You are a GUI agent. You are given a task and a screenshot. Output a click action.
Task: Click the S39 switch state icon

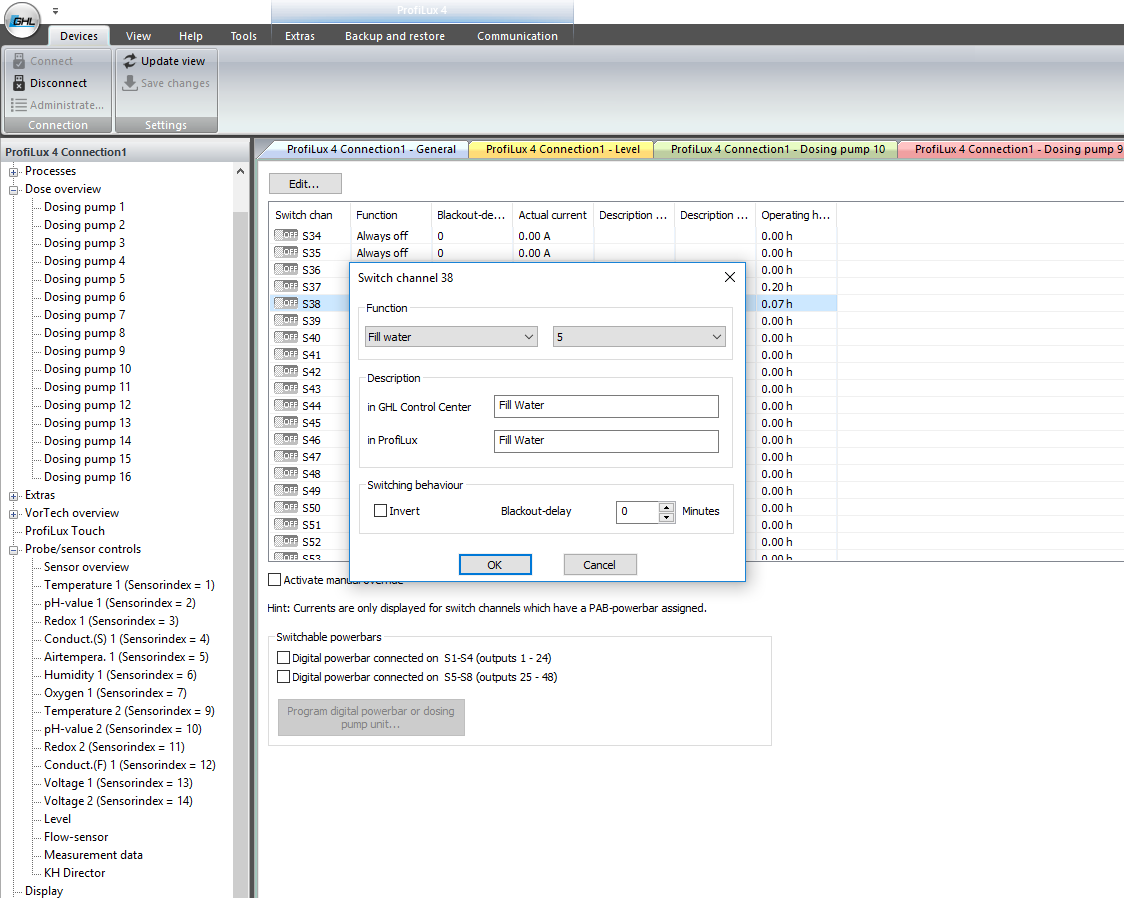286,320
